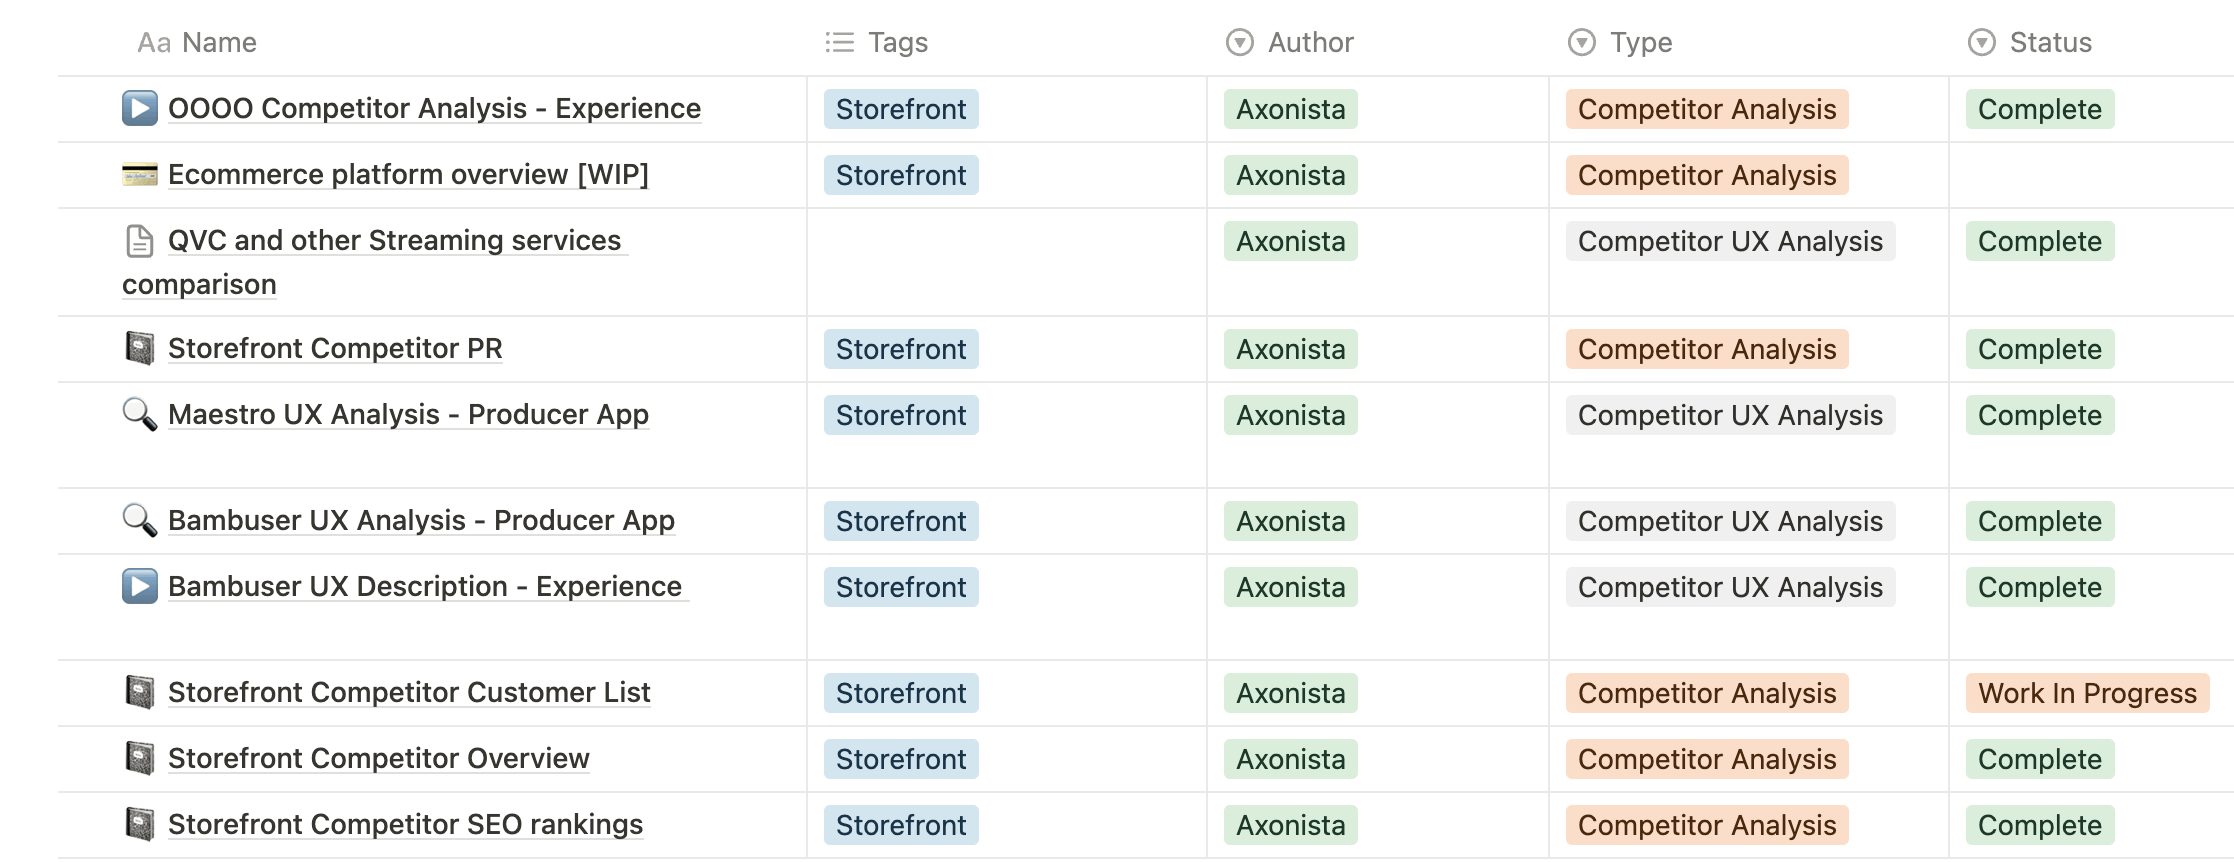Screen dimensions: 2234x862
Task: Open the Type column header dropdown
Action: (1620, 42)
